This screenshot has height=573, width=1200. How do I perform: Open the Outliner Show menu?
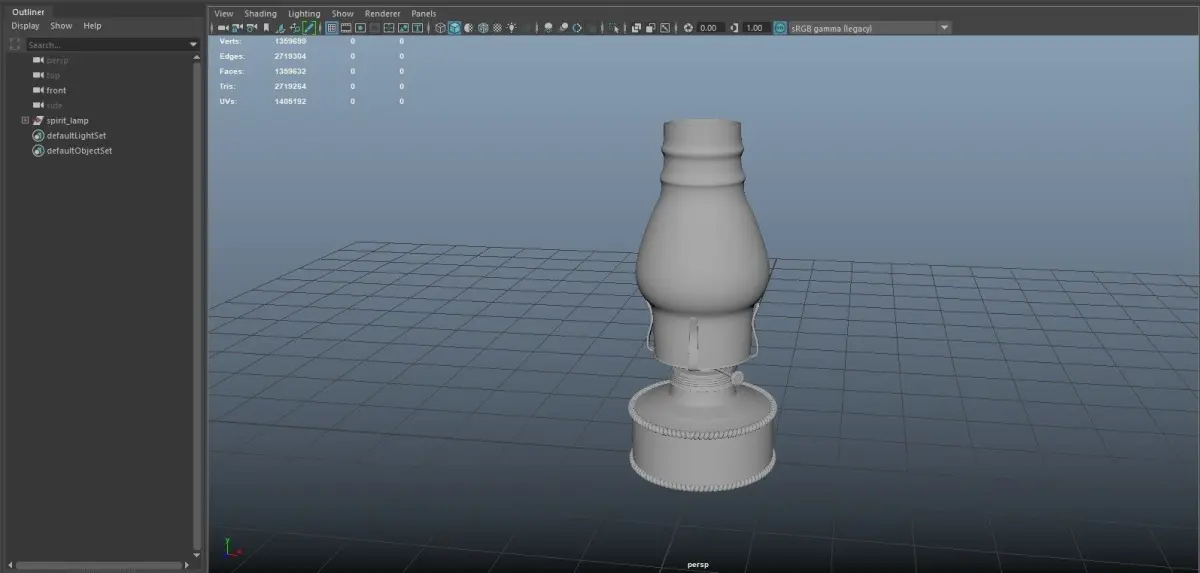tap(61, 26)
